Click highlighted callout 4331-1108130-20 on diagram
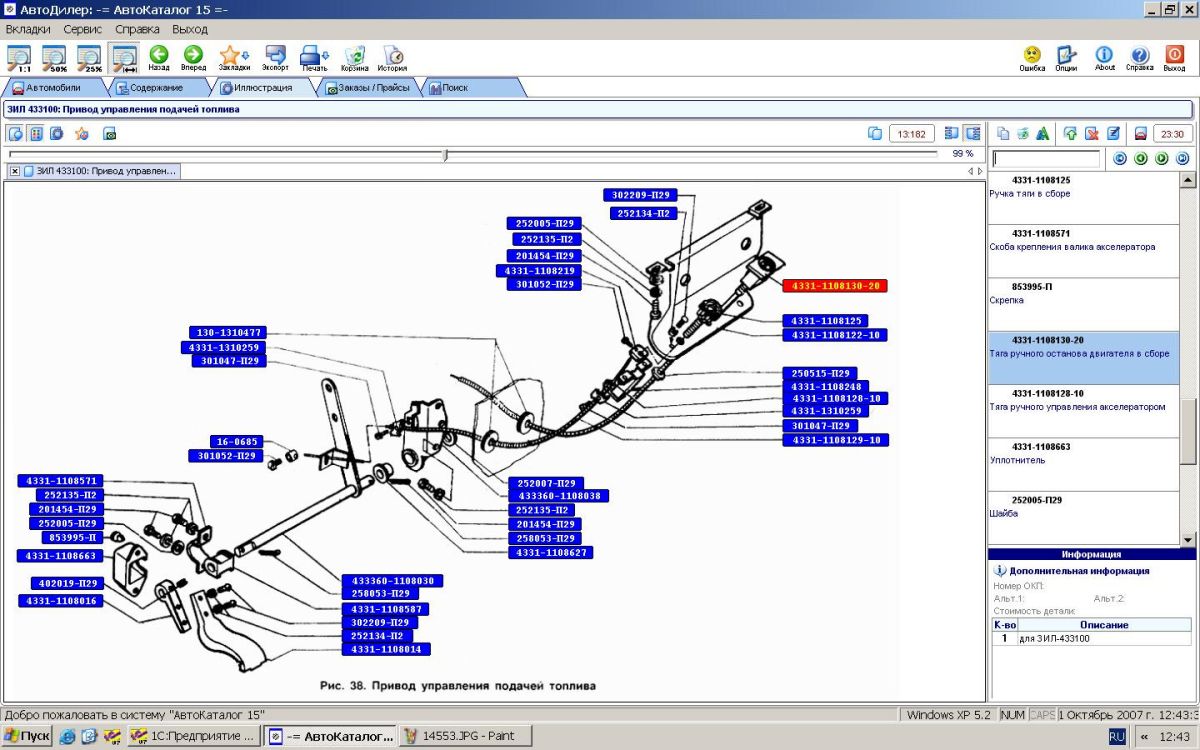The height and width of the screenshot is (750, 1200). [835, 286]
